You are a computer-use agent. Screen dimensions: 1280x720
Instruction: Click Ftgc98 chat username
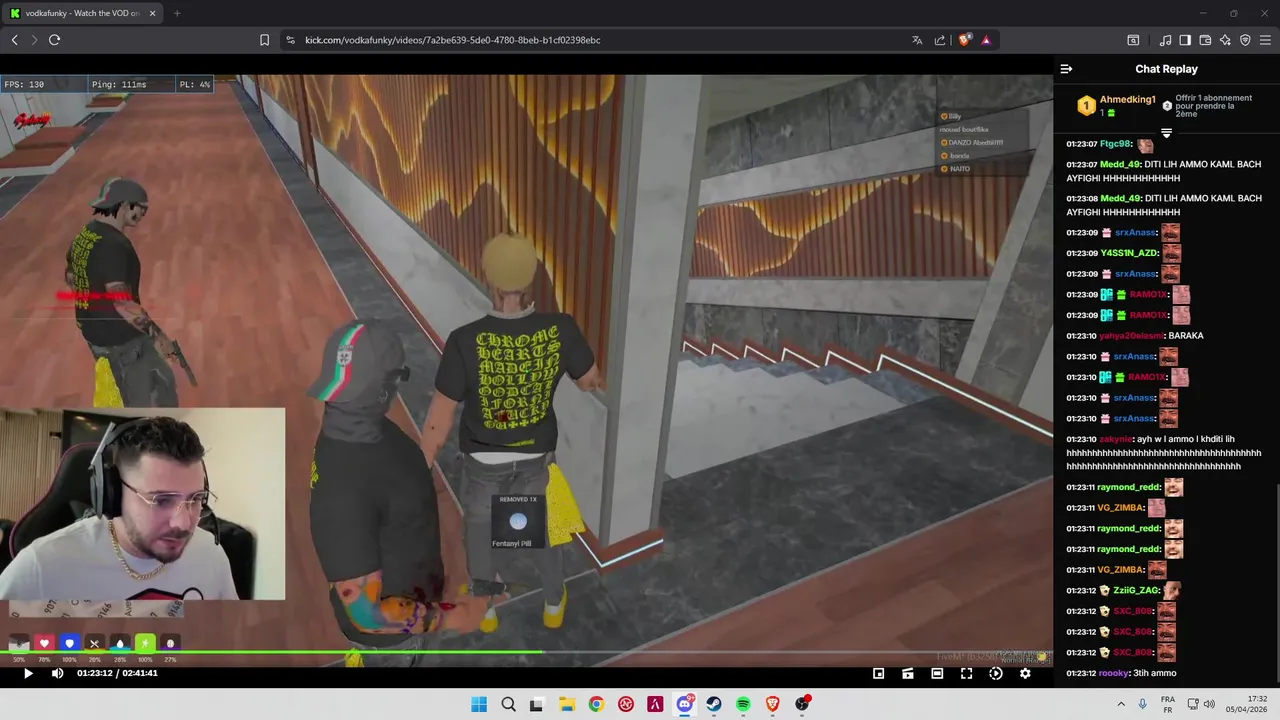[1115, 144]
